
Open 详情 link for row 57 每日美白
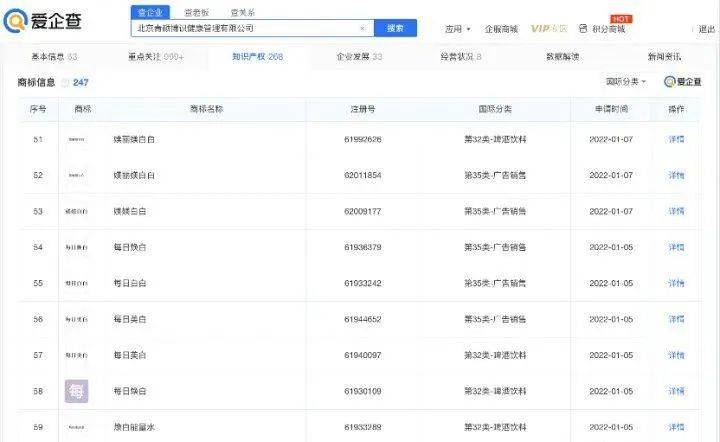(676, 355)
